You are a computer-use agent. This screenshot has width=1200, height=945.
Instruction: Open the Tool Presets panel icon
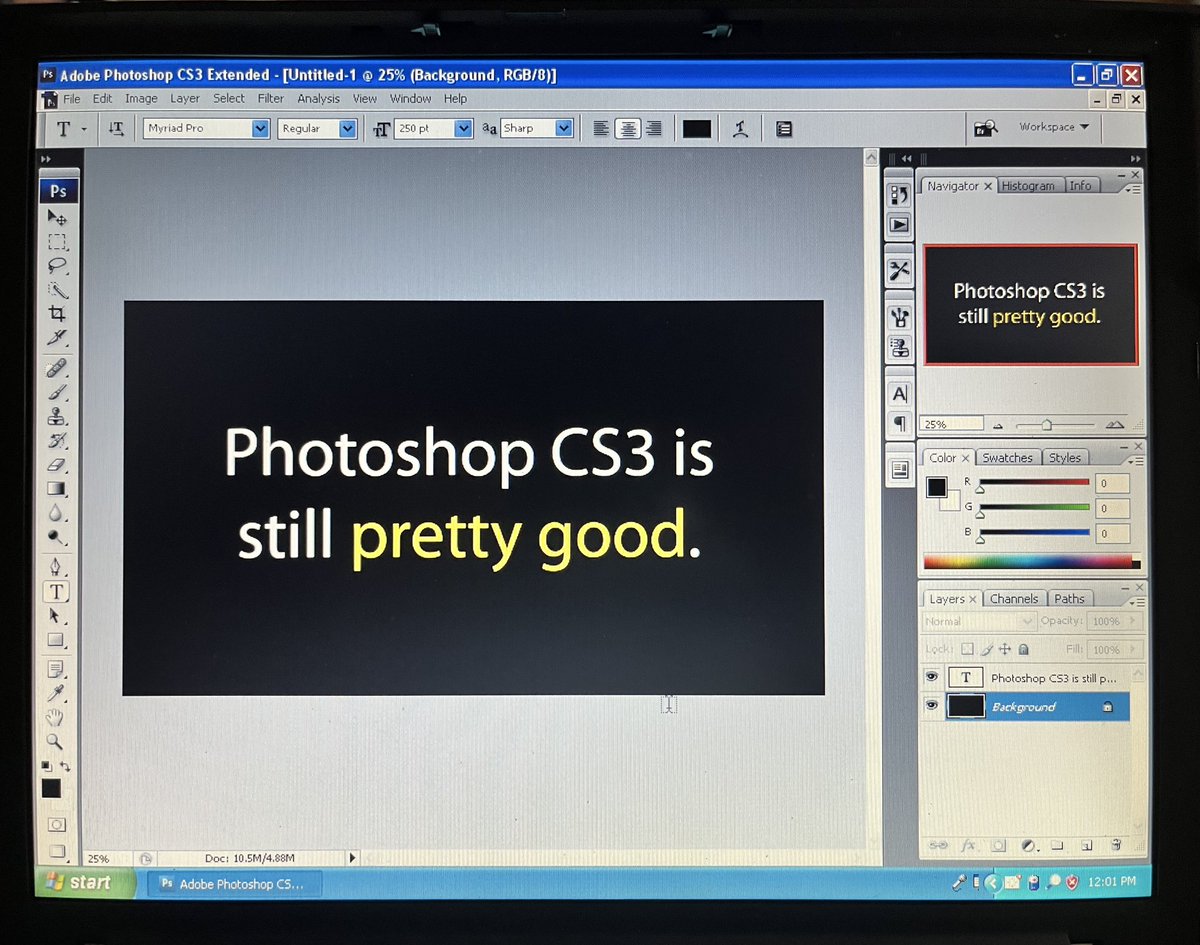[x=900, y=270]
